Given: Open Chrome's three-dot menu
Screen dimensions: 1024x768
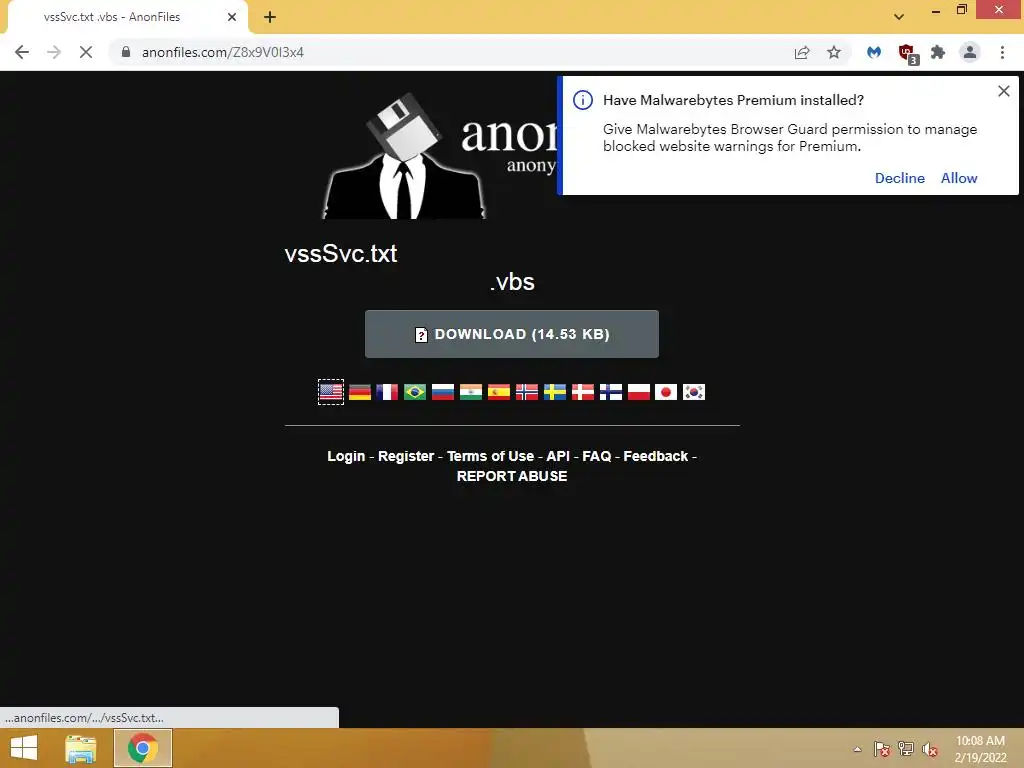Looking at the screenshot, I should [x=1002, y=52].
